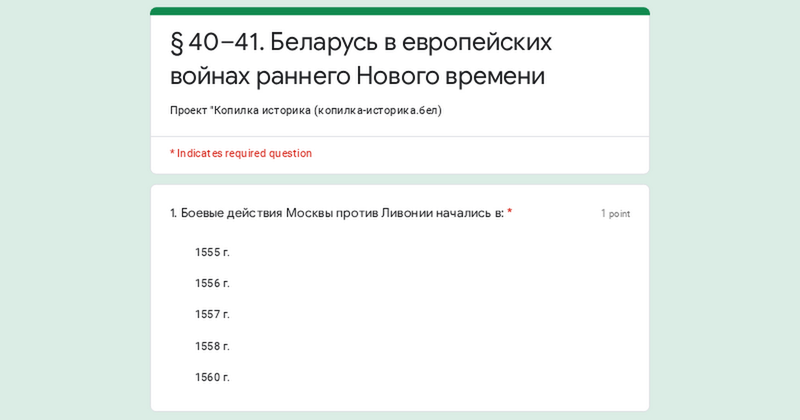This screenshot has height=420, width=800.
Task: Click the "1 point" score label
Action: pos(615,213)
